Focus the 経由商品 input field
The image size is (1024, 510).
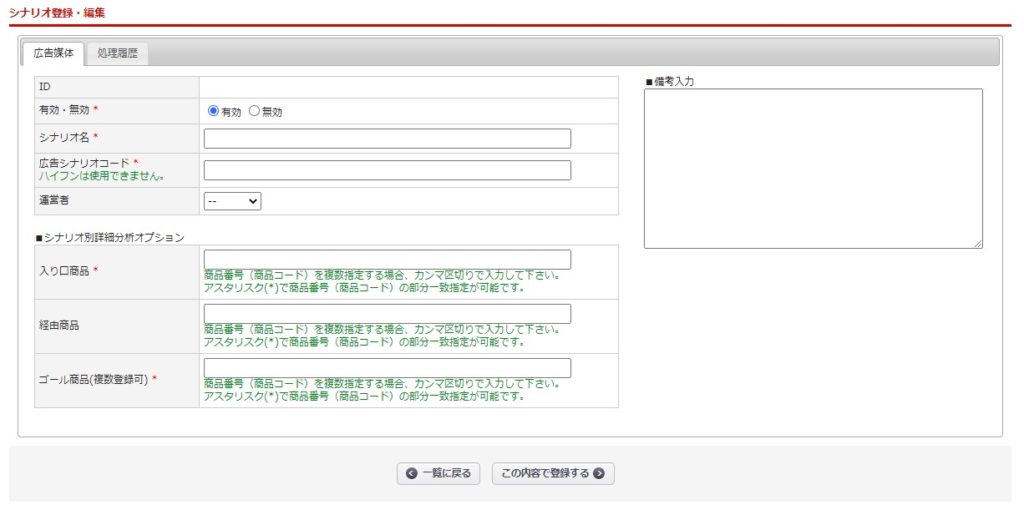387,313
